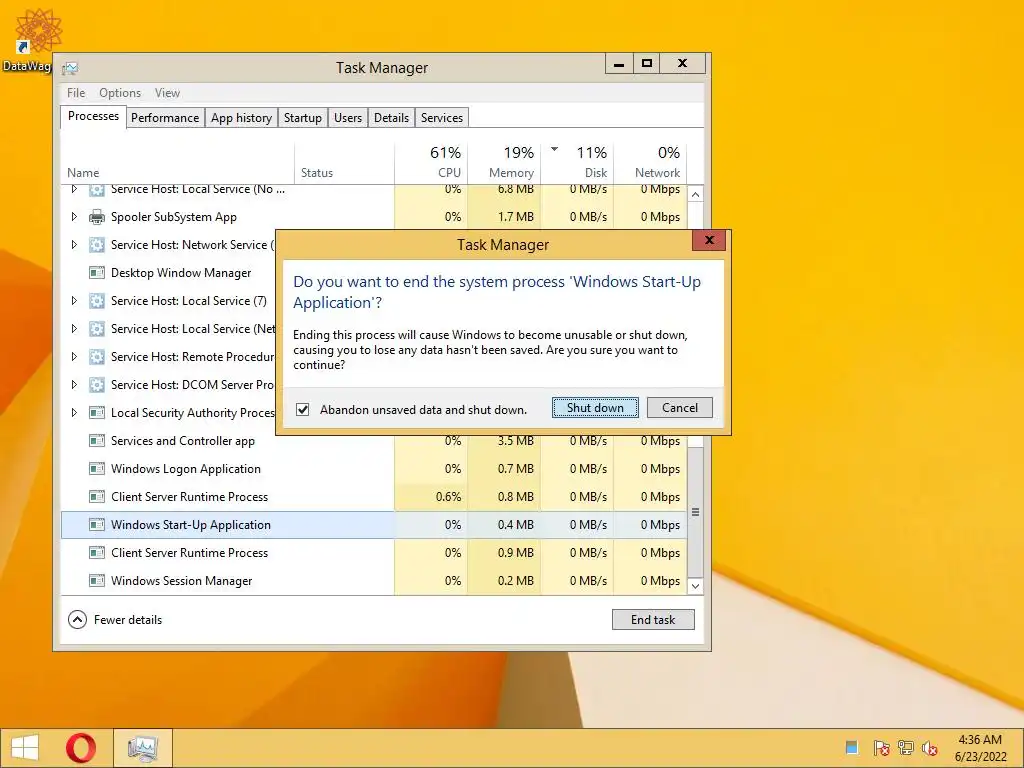The width and height of the screenshot is (1024, 768).
Task: Select Client Server Runtime Process 0.9 MB row
Action: 374,553
